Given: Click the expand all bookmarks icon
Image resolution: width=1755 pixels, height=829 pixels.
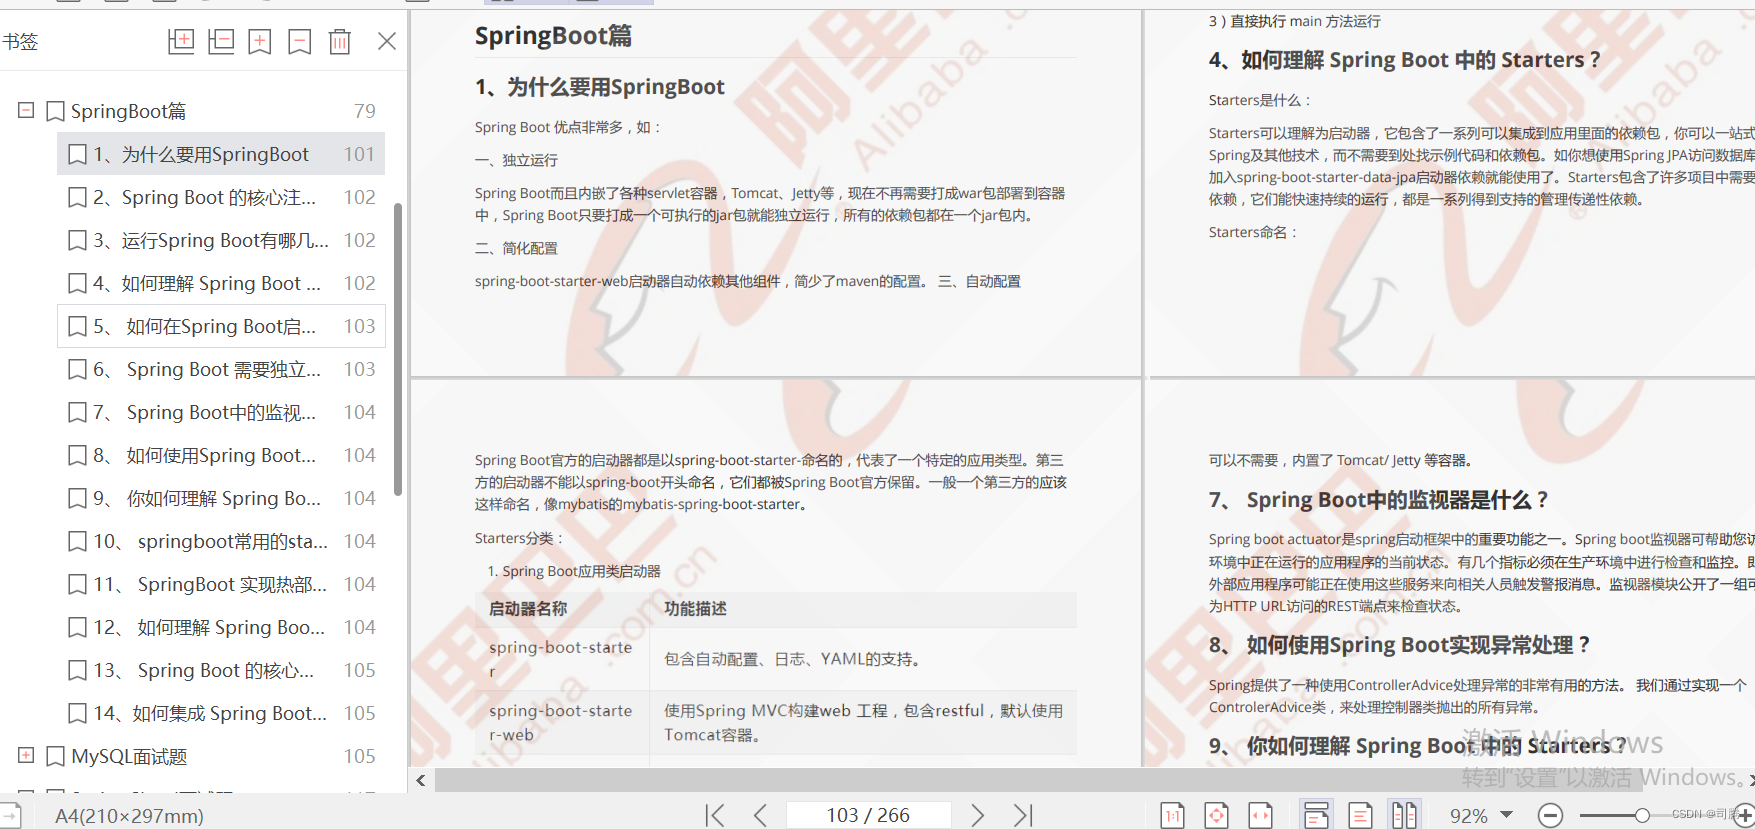Looking at the screenshot, I should coord(181,41).
